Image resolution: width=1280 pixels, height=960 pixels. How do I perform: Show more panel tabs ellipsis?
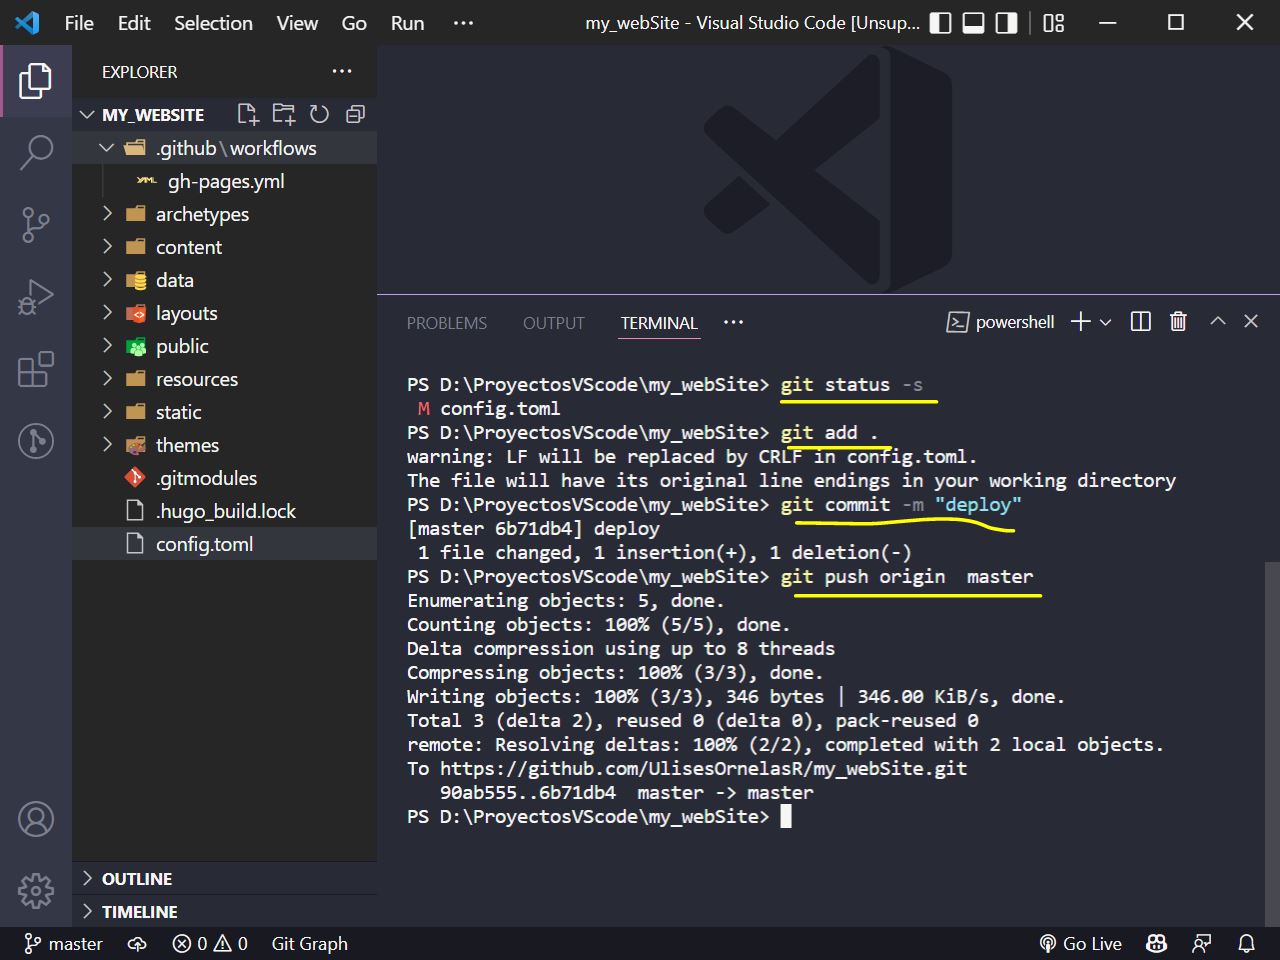[734, 322]
